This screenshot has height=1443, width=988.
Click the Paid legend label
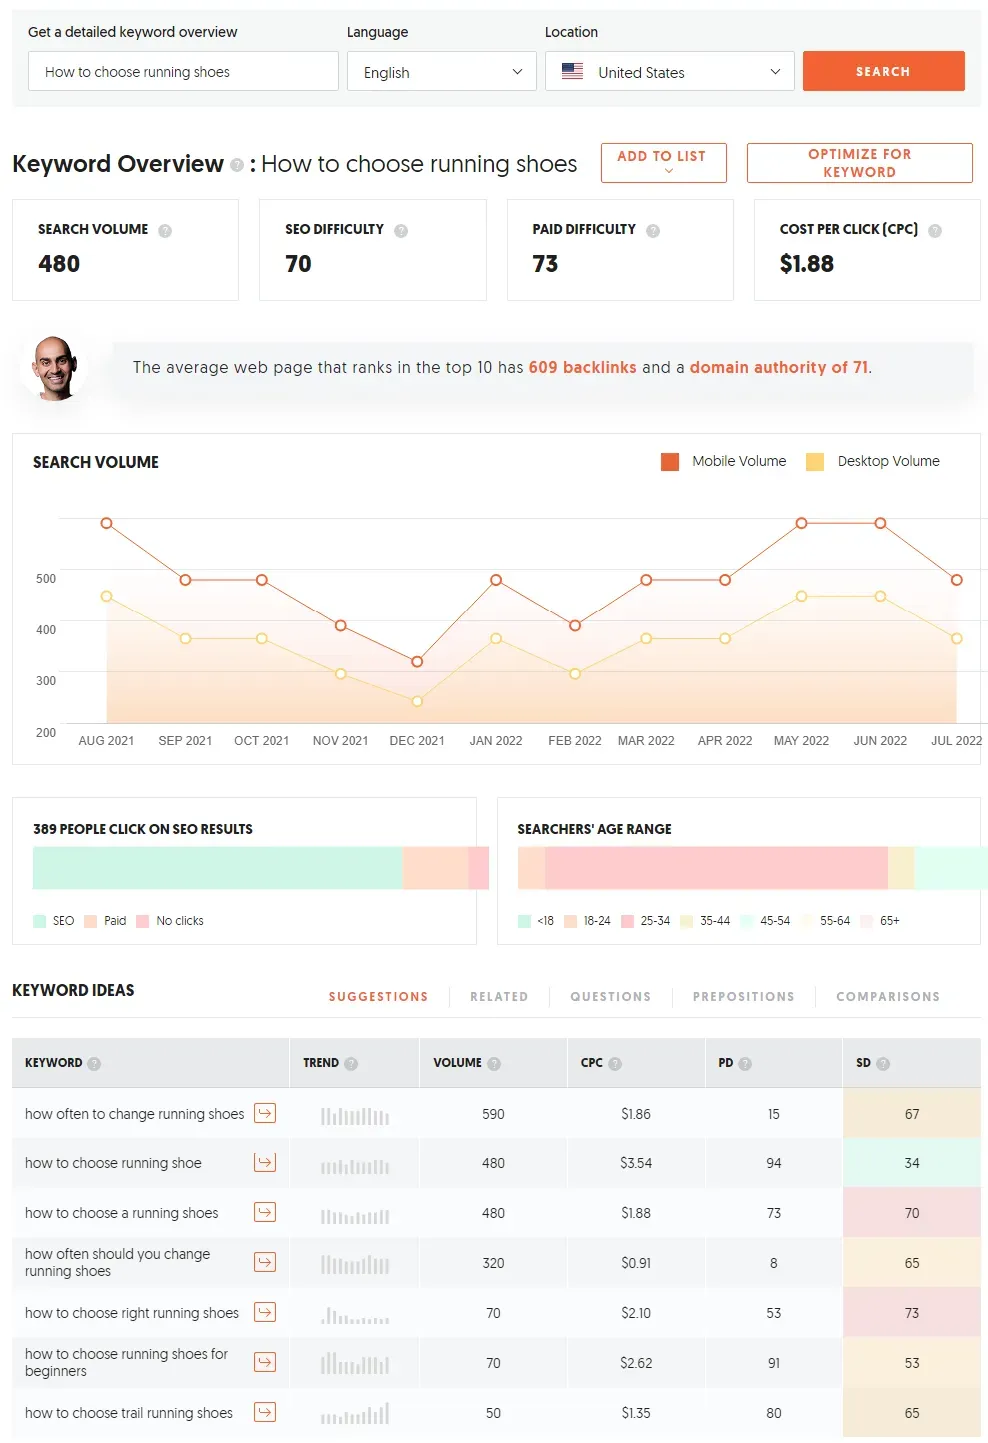(115, 921)
